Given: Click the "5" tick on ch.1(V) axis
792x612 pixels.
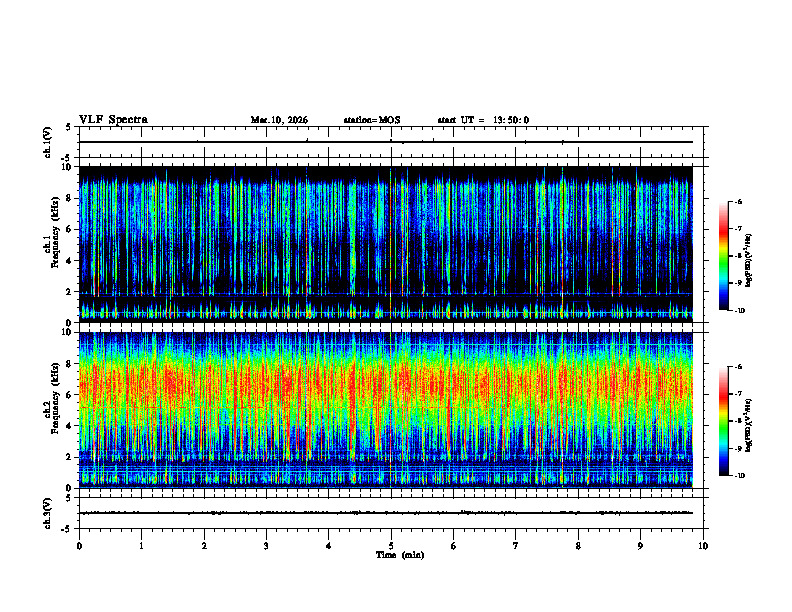Looking at the screenshot, I should pos(68,128).
